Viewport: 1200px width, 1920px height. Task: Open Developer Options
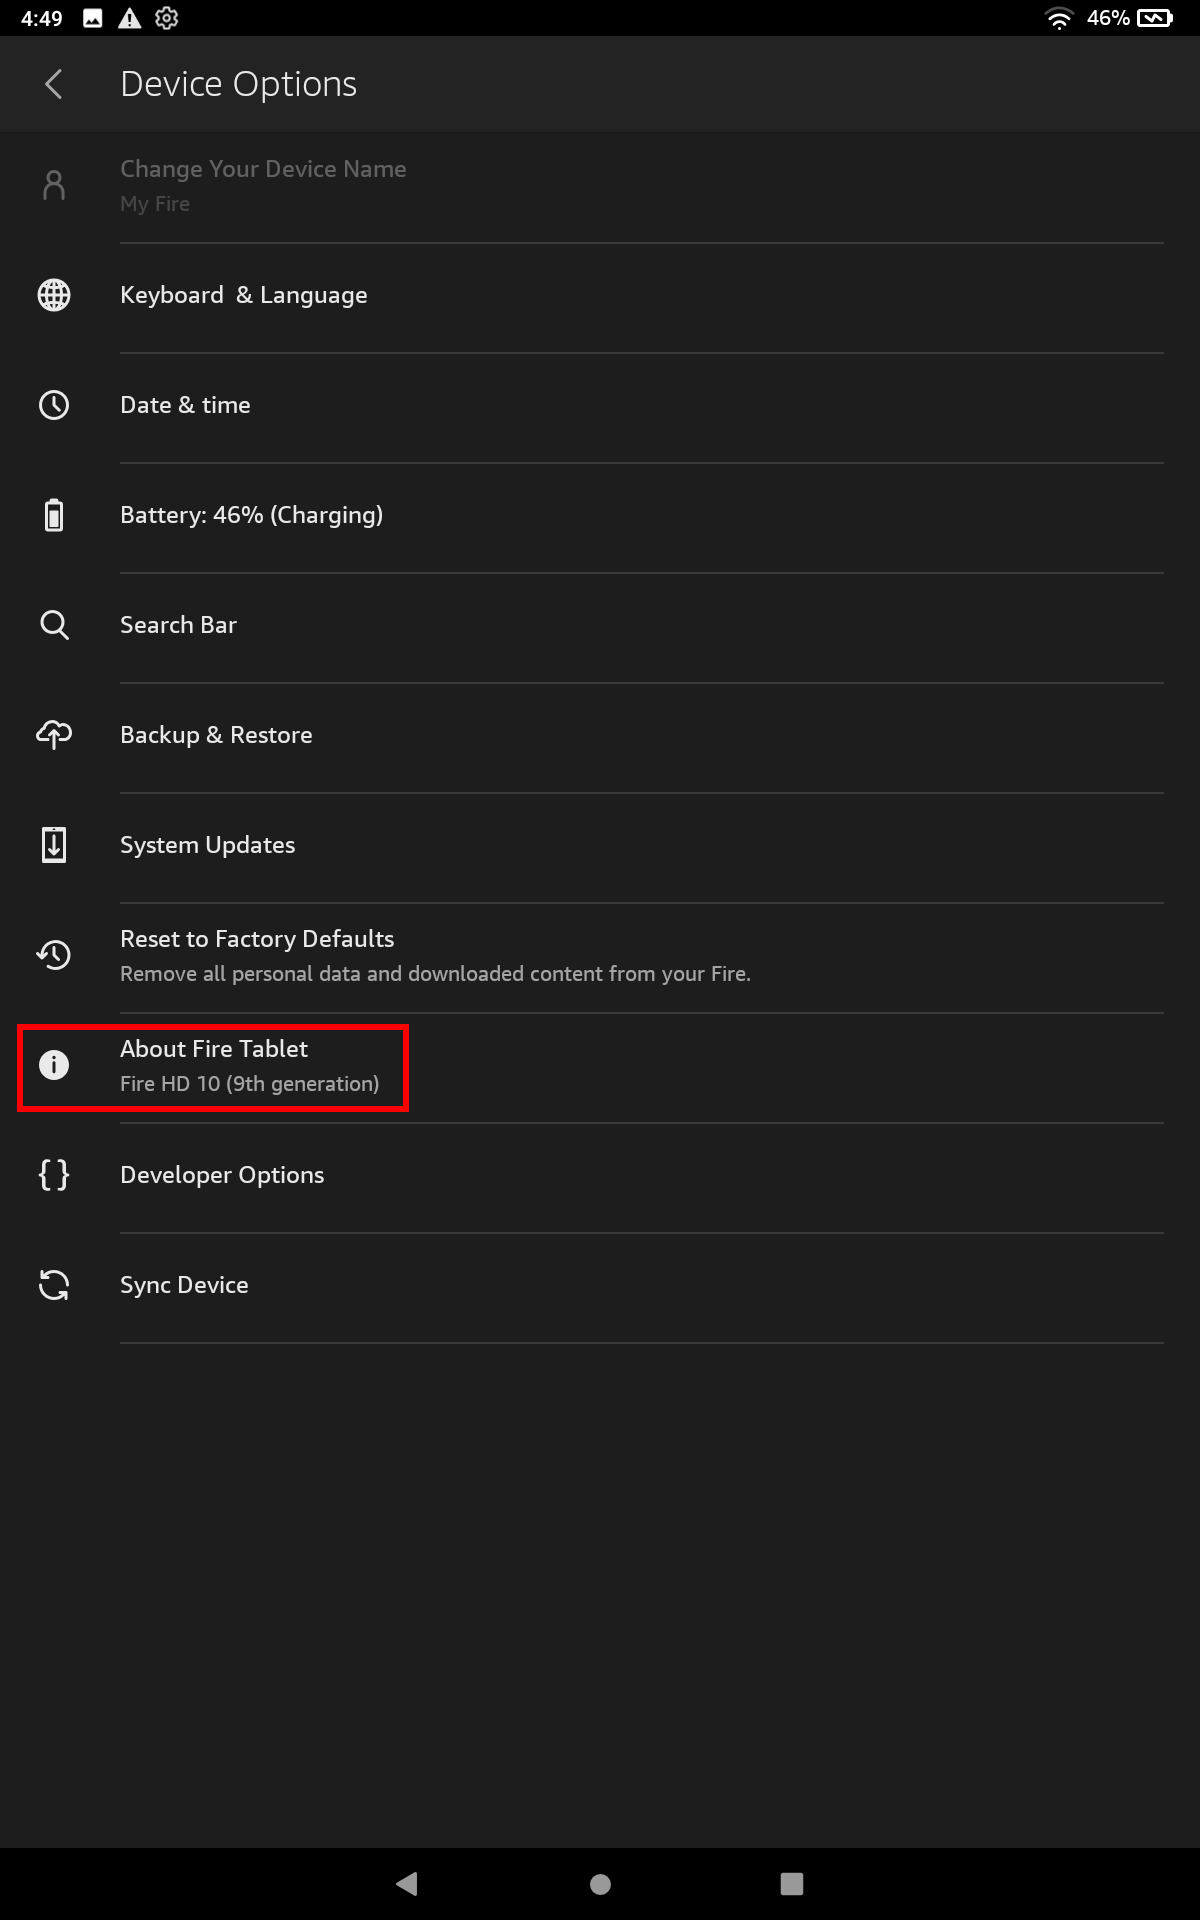click(x=600, y=1177)
